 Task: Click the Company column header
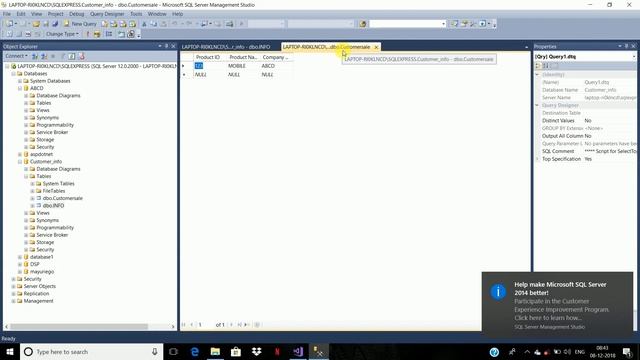click(x=276, y=57)
